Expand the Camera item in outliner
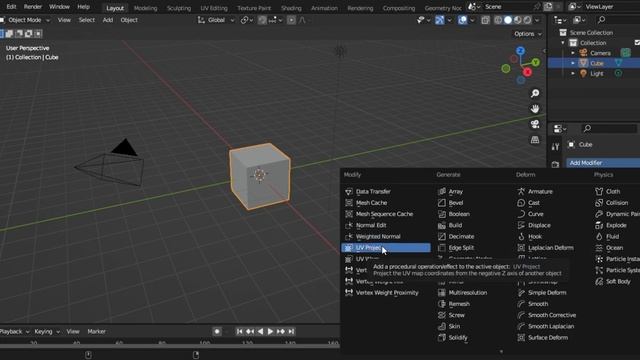Viewport: 640px width, 360px height. pyautogui.click(x=573, y=53)
